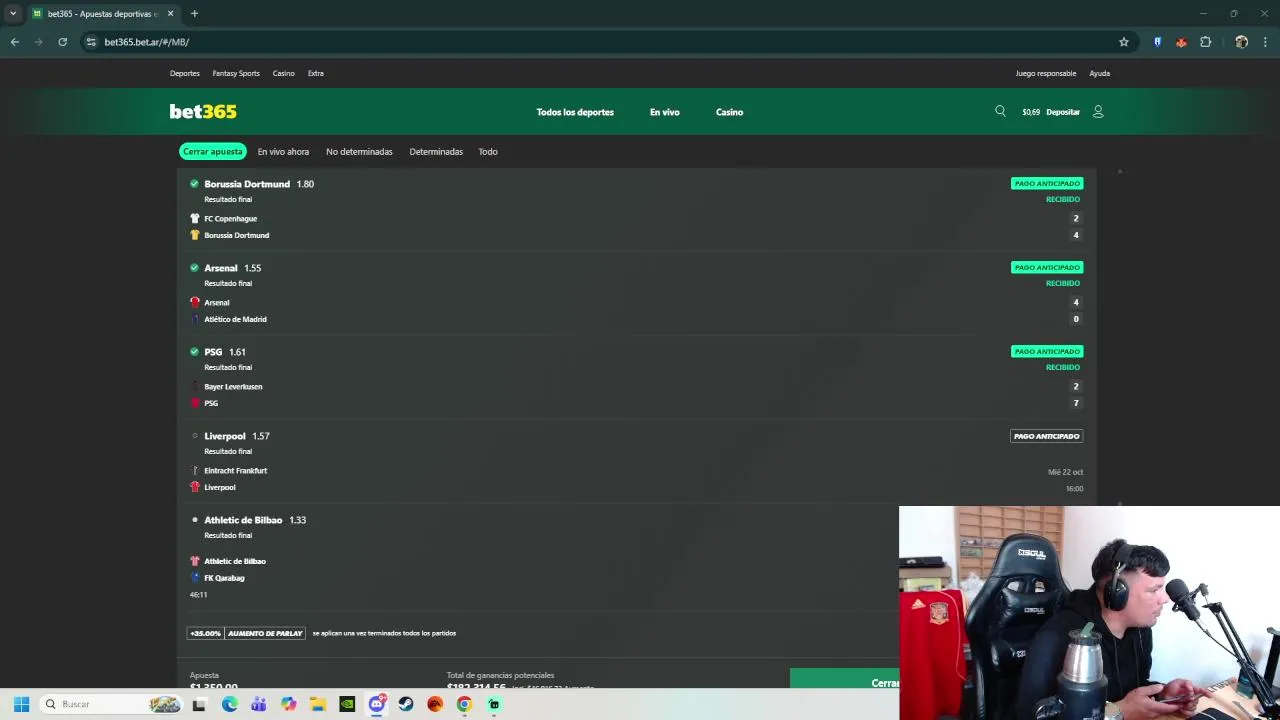1280x720 pixels.
Task: View site information icon in address bar
Action: click(x=91, y=42)
